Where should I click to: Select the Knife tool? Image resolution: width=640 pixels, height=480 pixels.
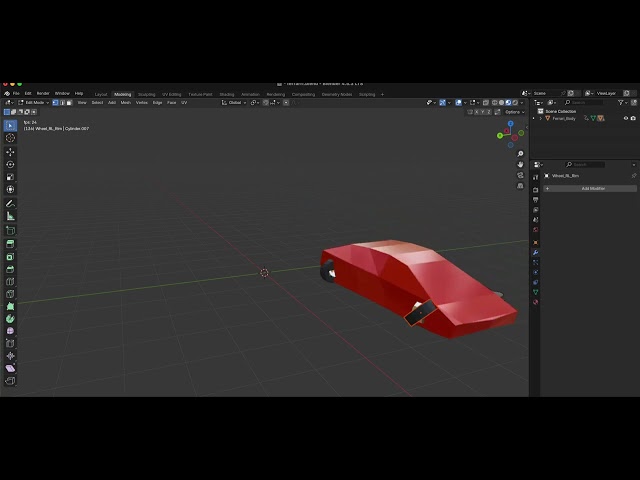10,294
